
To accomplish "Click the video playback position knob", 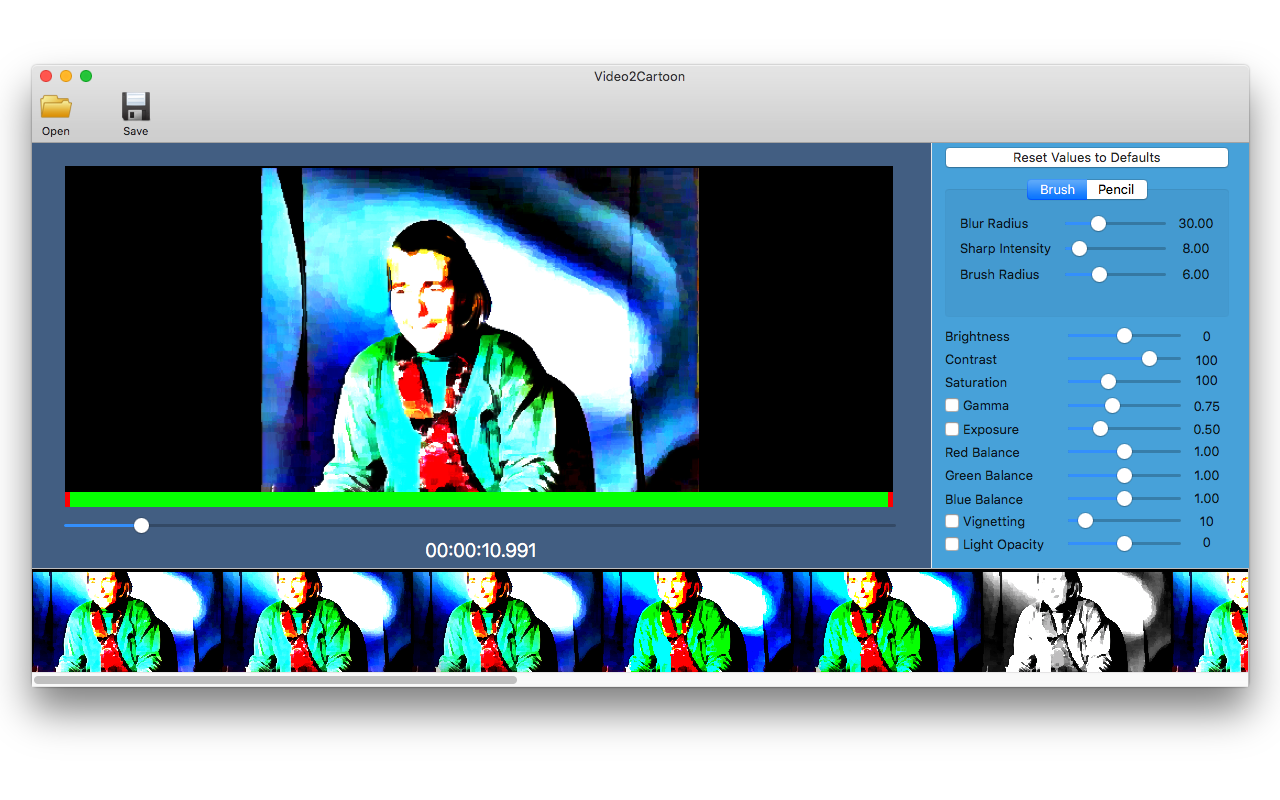I will point(141,525).
